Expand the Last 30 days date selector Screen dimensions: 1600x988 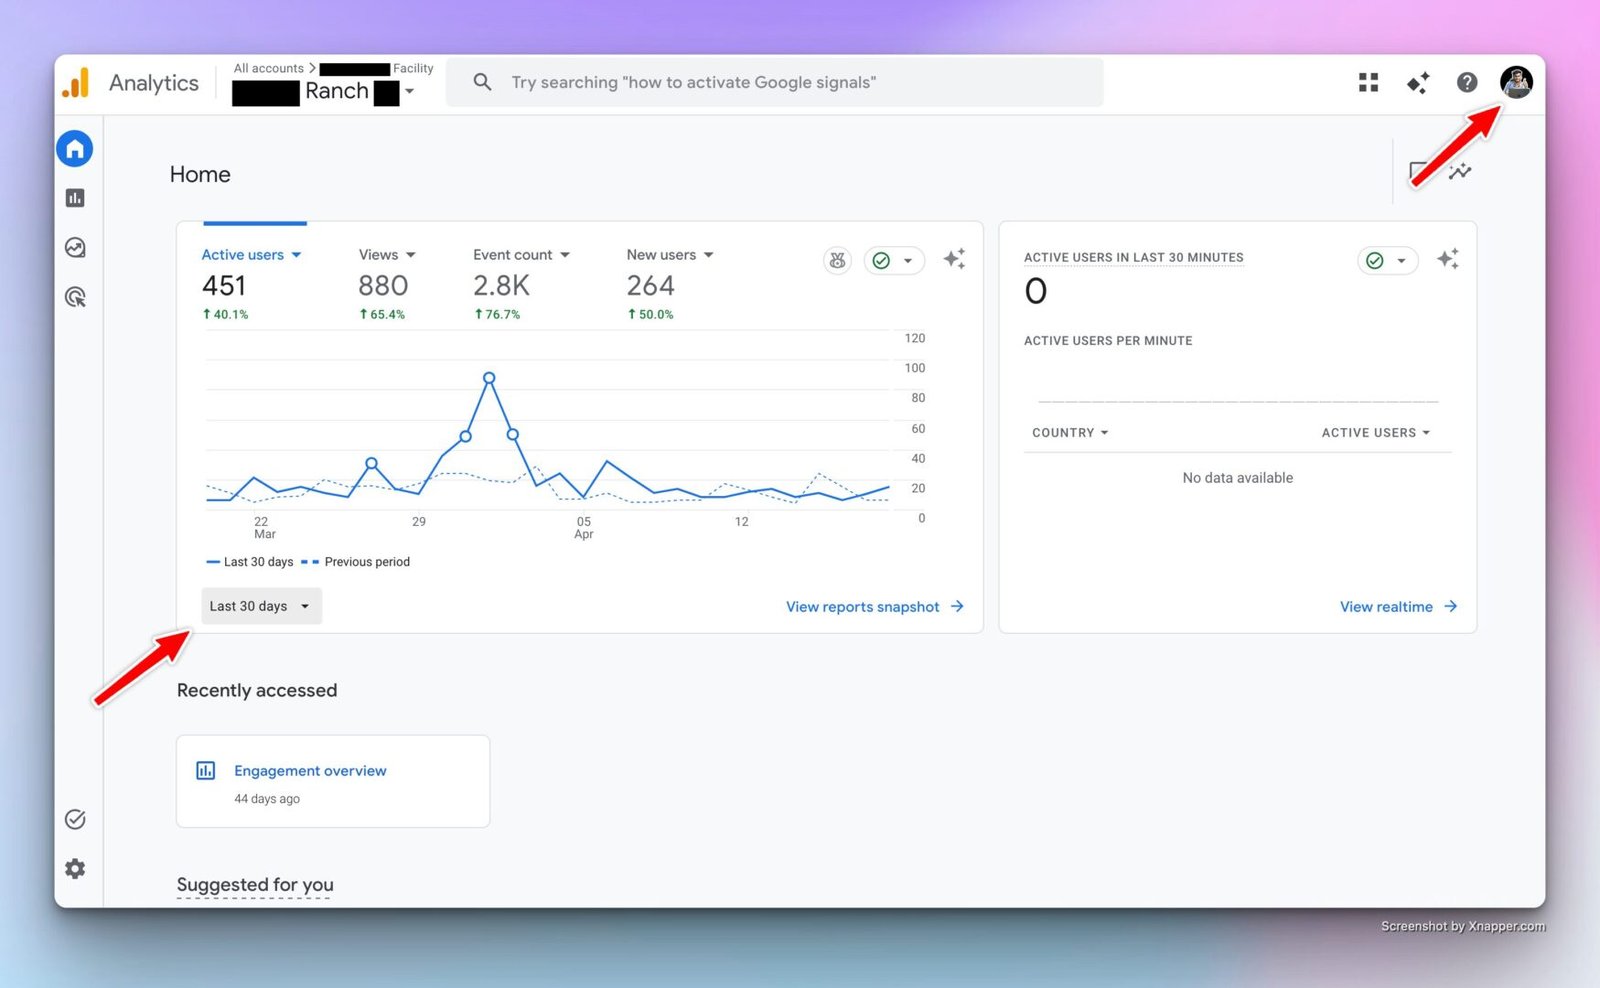(261, 606)
